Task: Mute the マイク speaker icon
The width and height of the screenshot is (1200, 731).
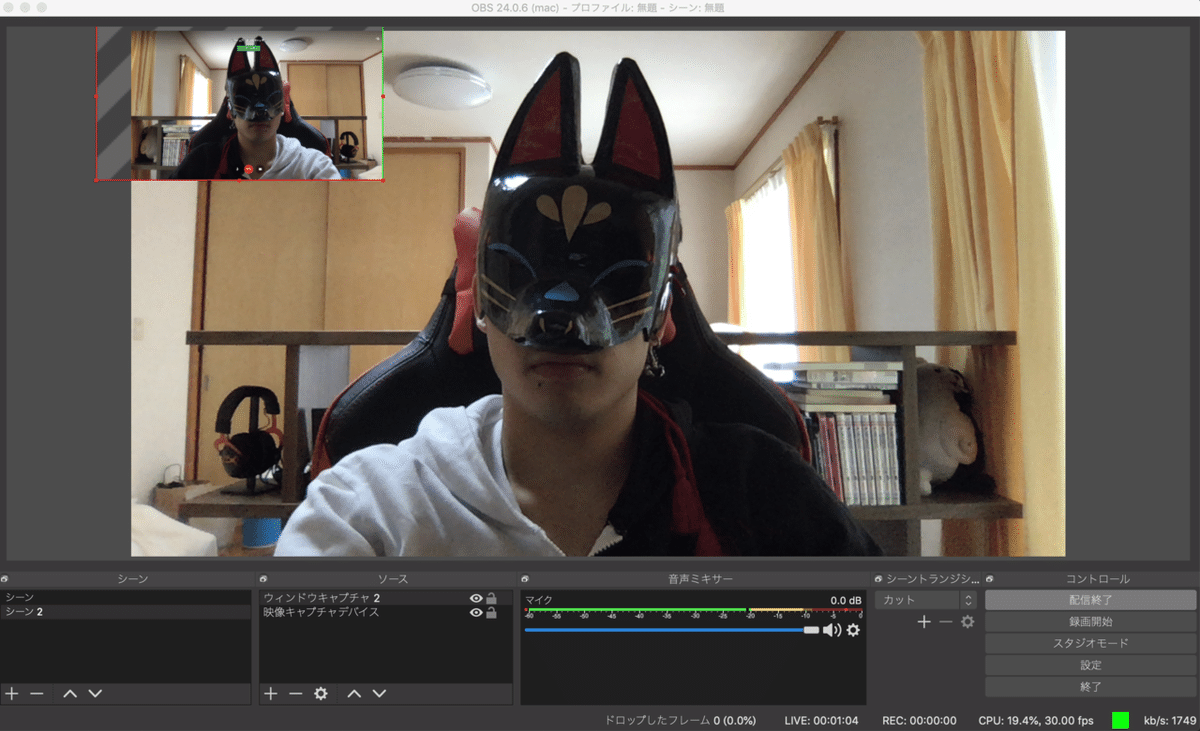Action: (x=832, y=630)
